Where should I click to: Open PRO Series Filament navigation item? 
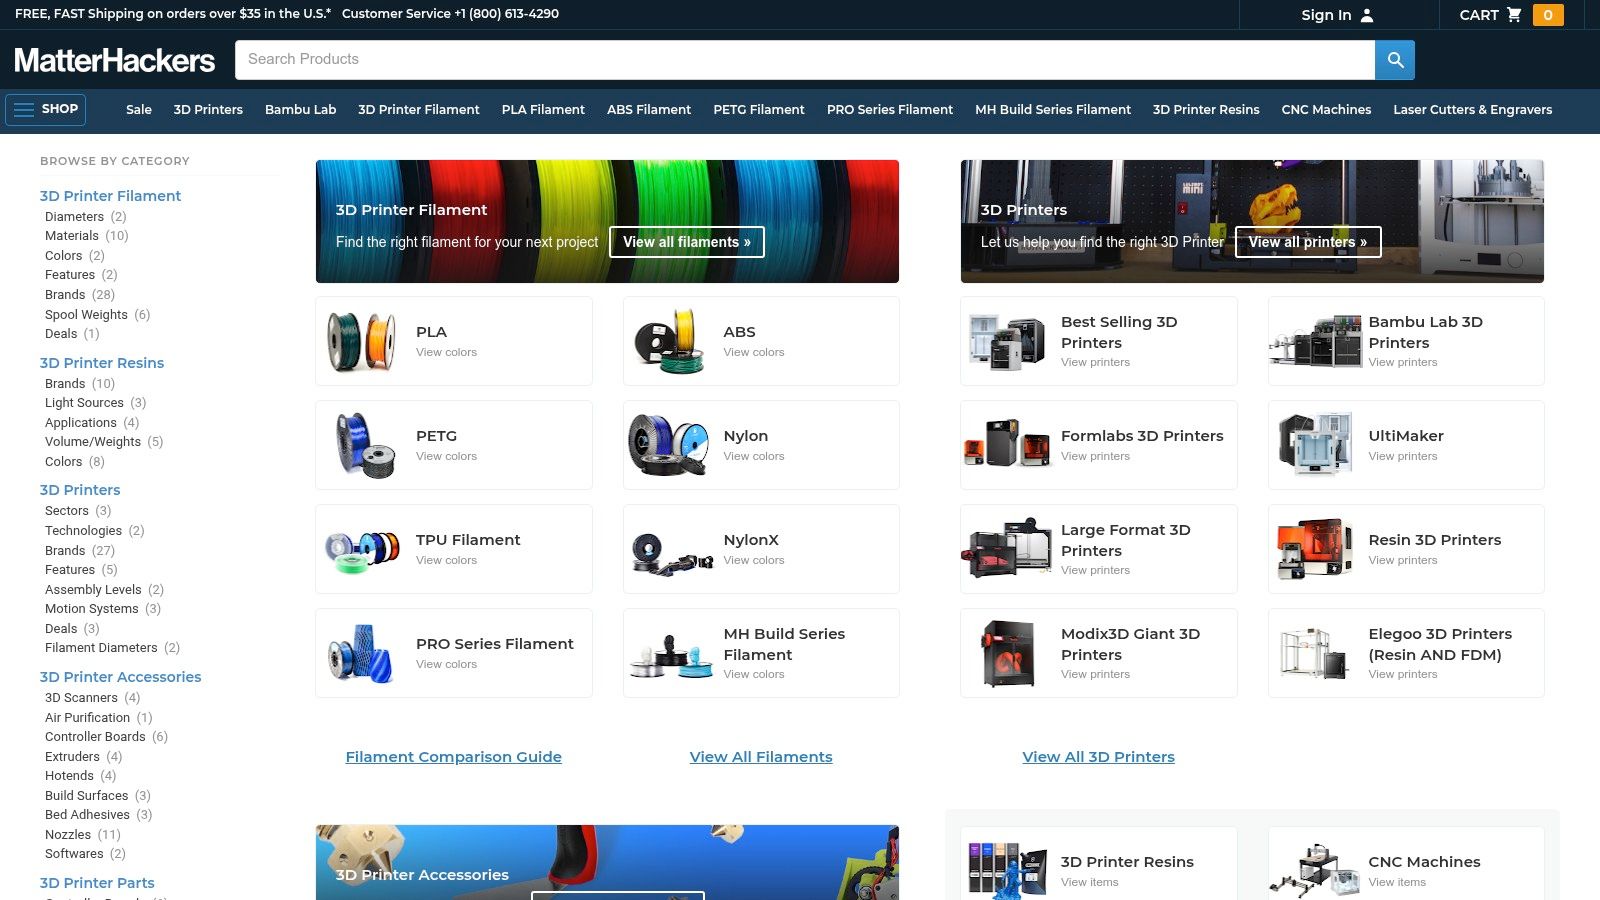tap(890, 110)
